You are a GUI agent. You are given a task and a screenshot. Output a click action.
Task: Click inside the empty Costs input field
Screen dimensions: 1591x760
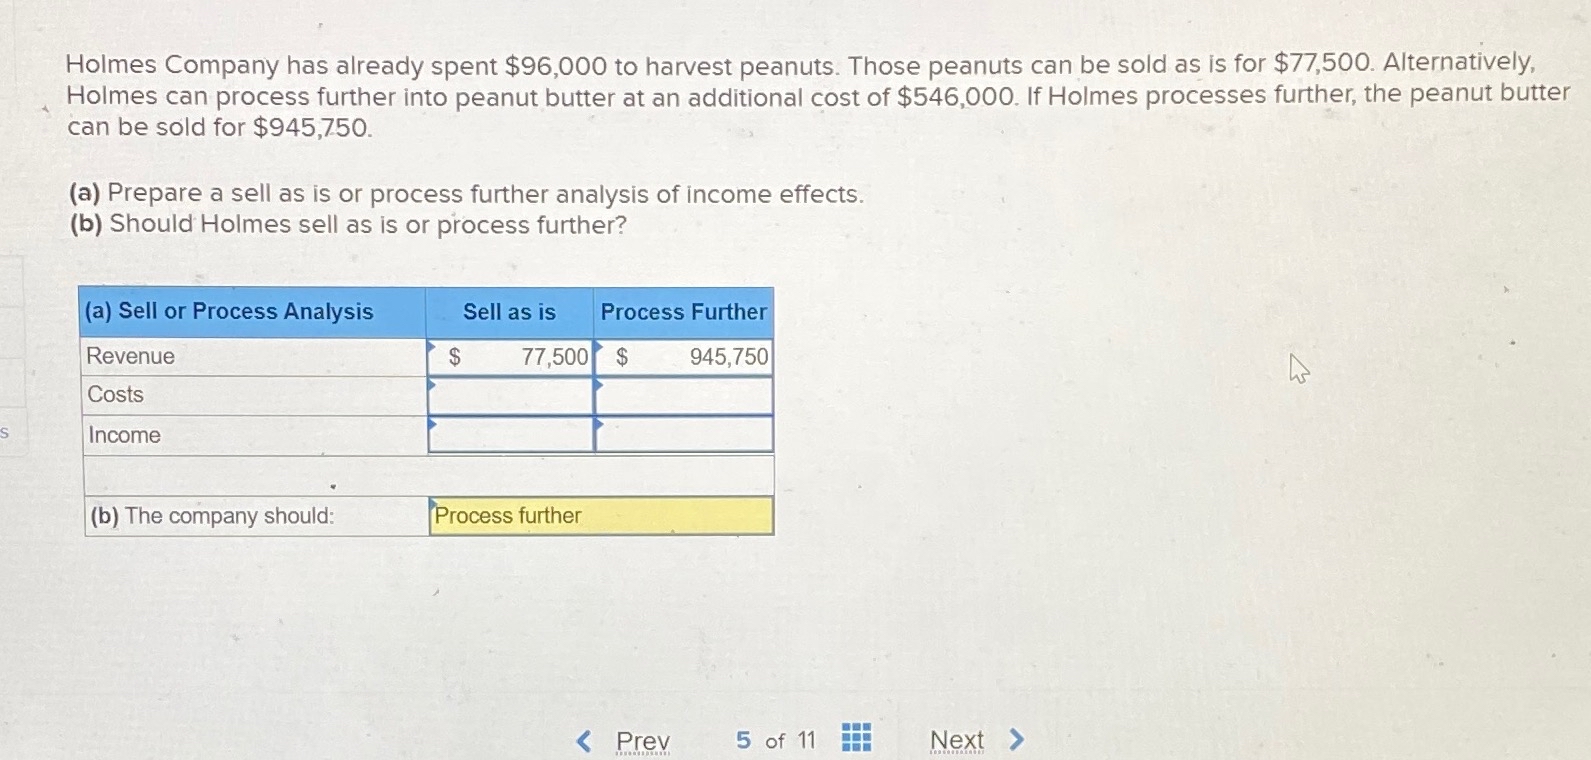511,394
